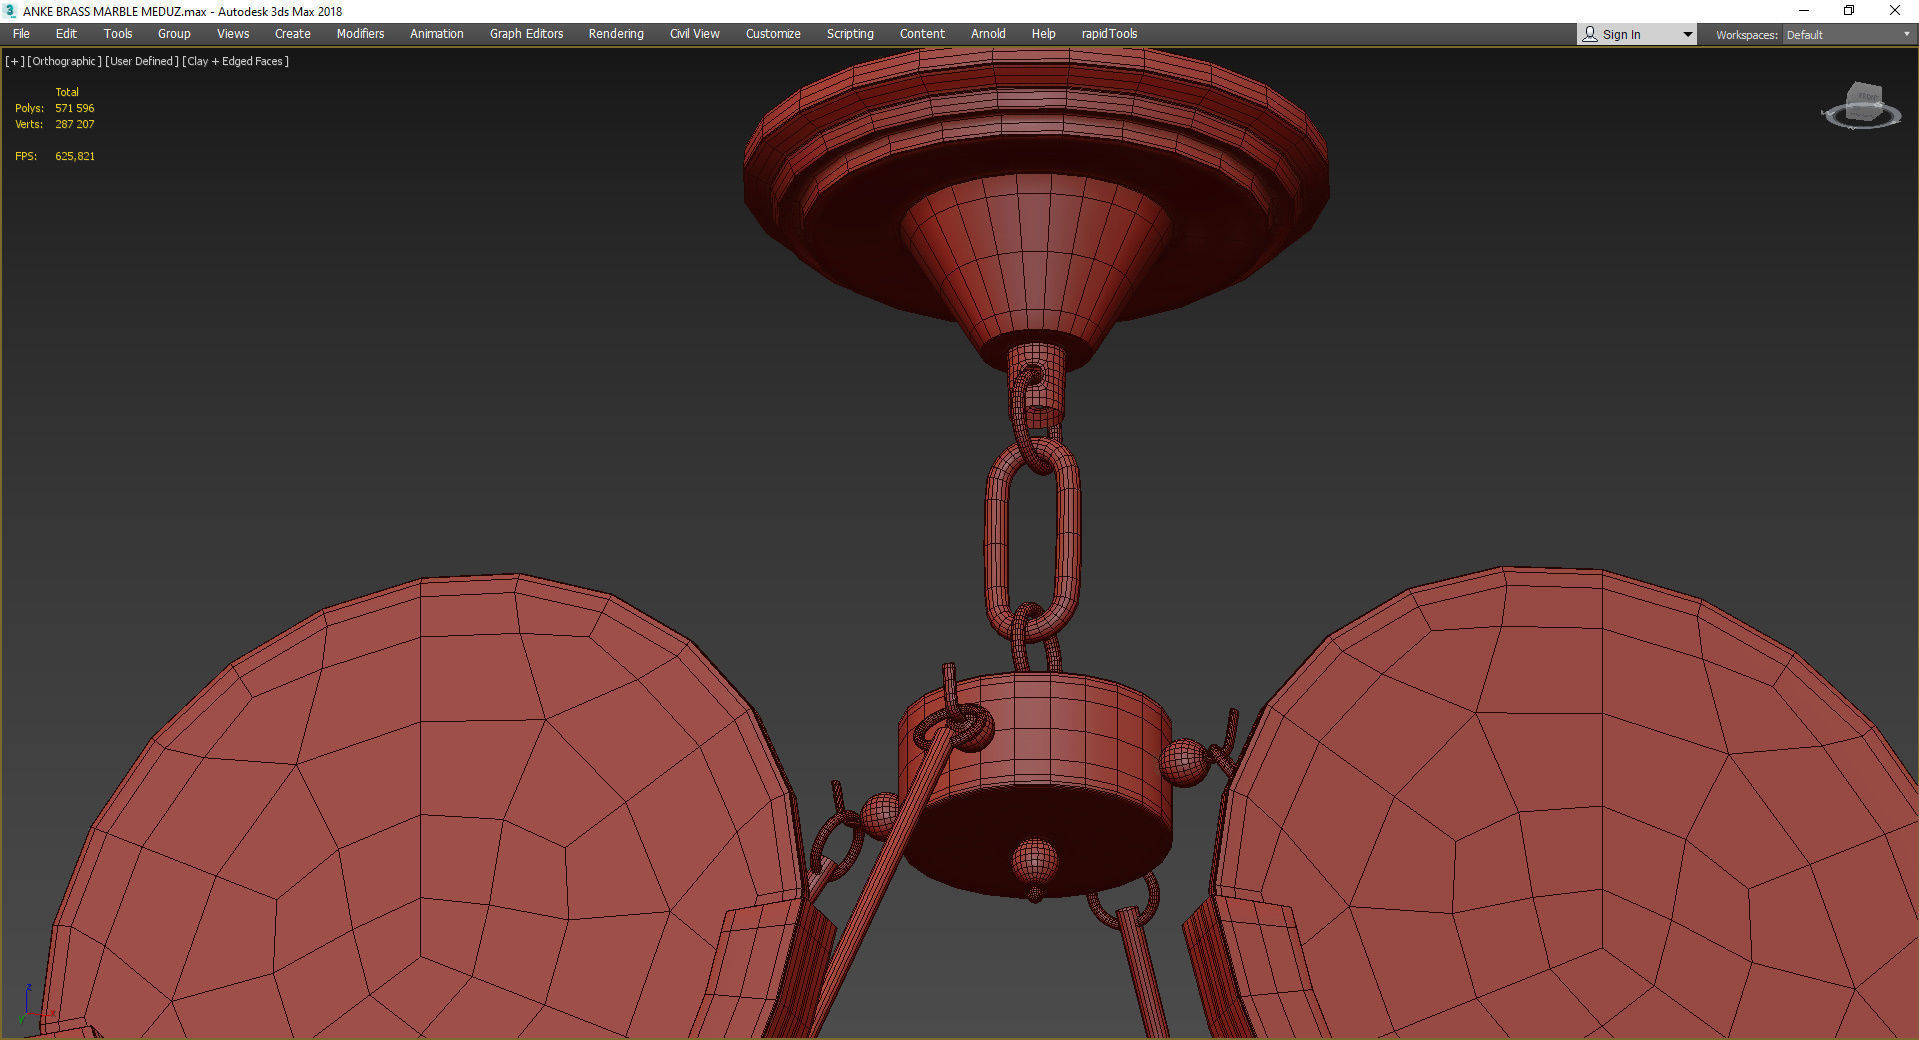Open the Workspaces Default dropdown
Screen dimensions: 1919x1040
(x=1848, y=35)
